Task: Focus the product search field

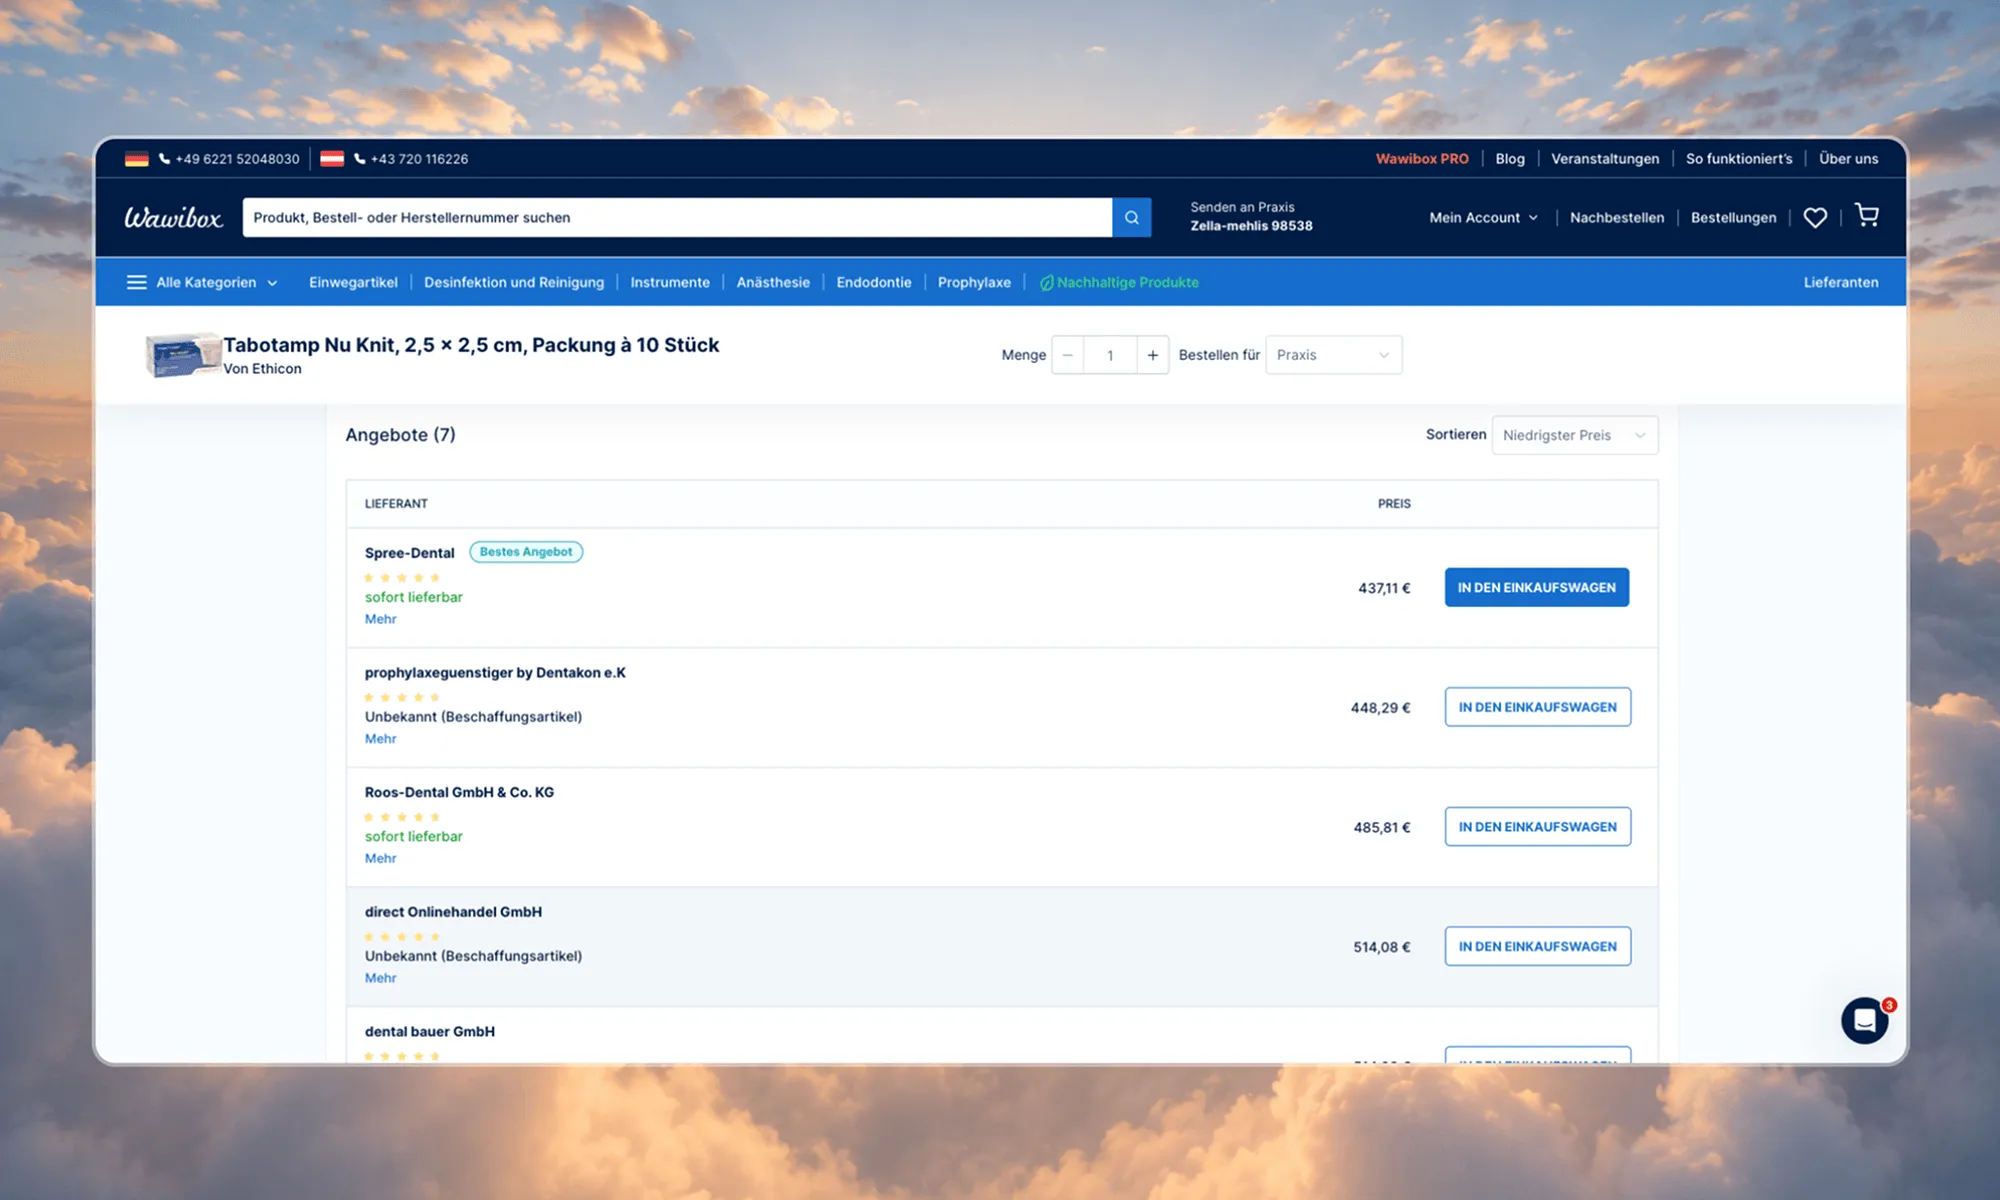Action: pos(677,217)
